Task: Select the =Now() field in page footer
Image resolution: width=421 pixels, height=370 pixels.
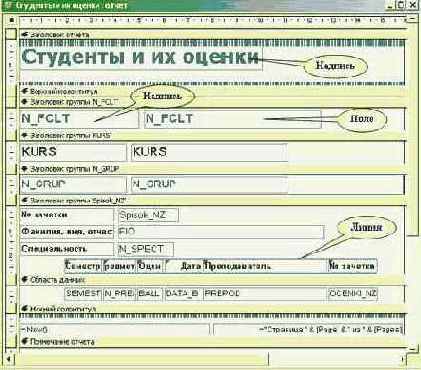Action: coord(115,329)
